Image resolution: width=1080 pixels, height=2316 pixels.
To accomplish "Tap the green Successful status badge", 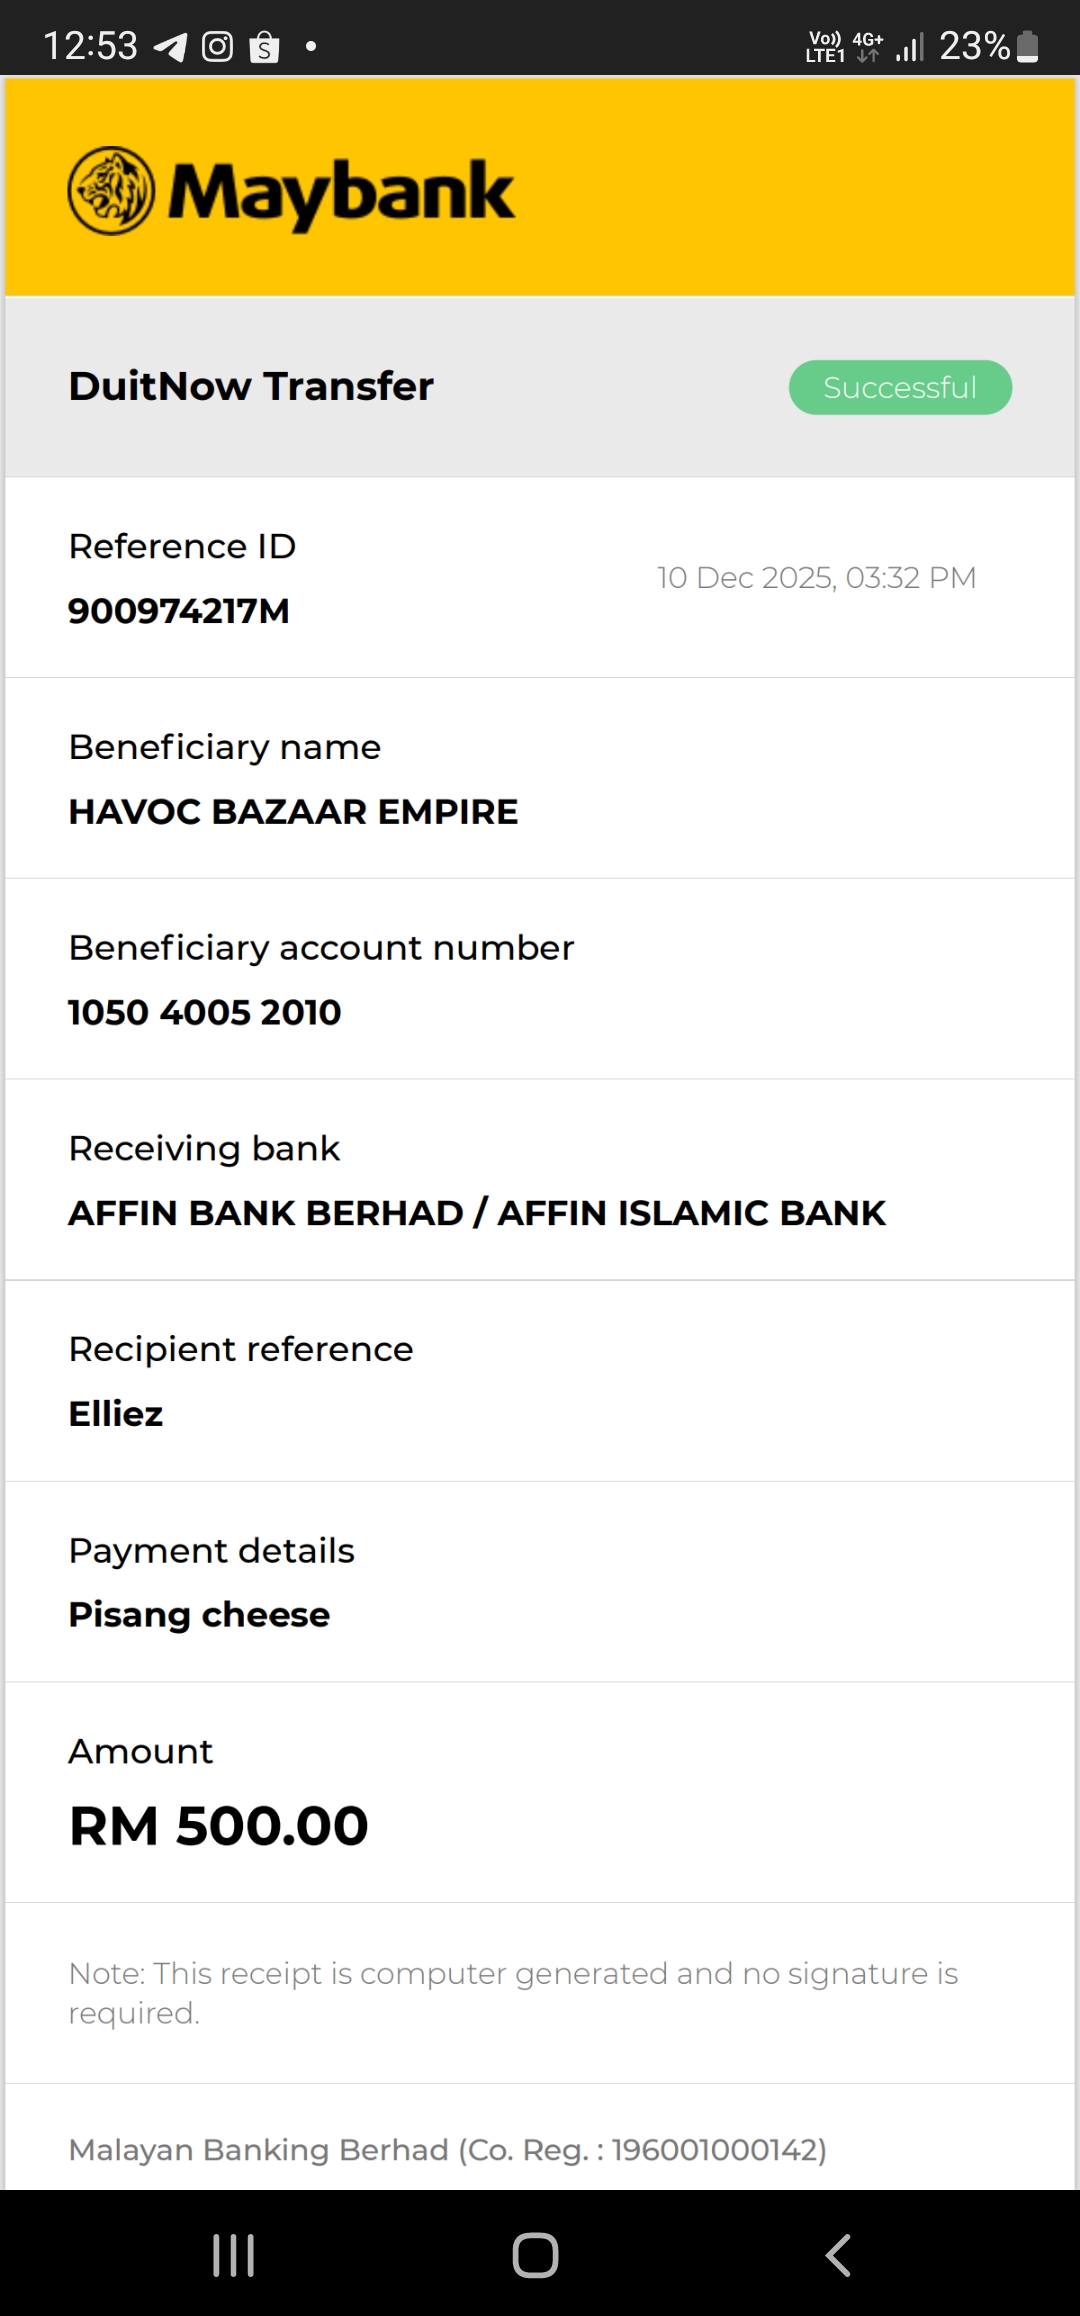I will (x=900, y=387).
